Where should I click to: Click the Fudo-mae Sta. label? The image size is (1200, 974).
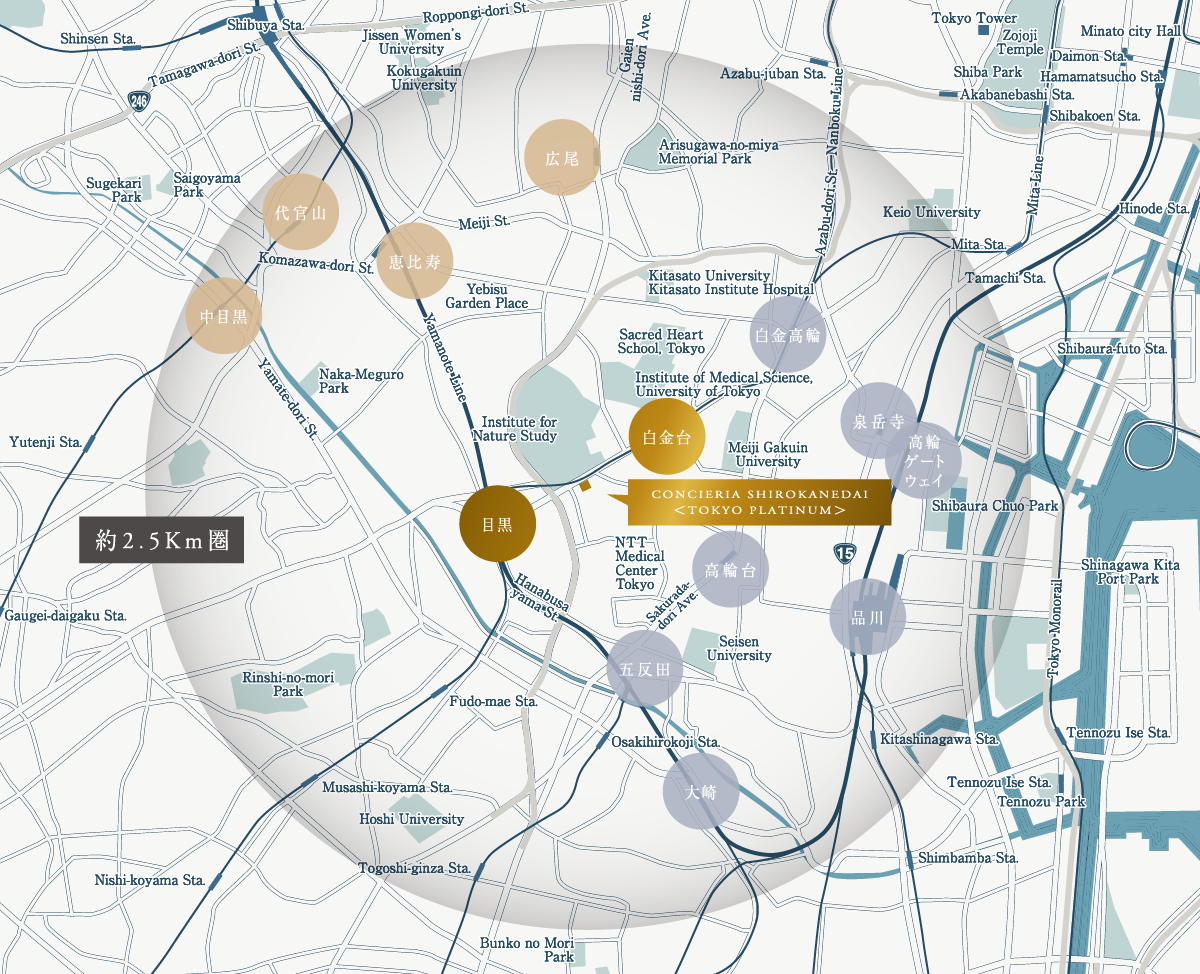point(494,702)
